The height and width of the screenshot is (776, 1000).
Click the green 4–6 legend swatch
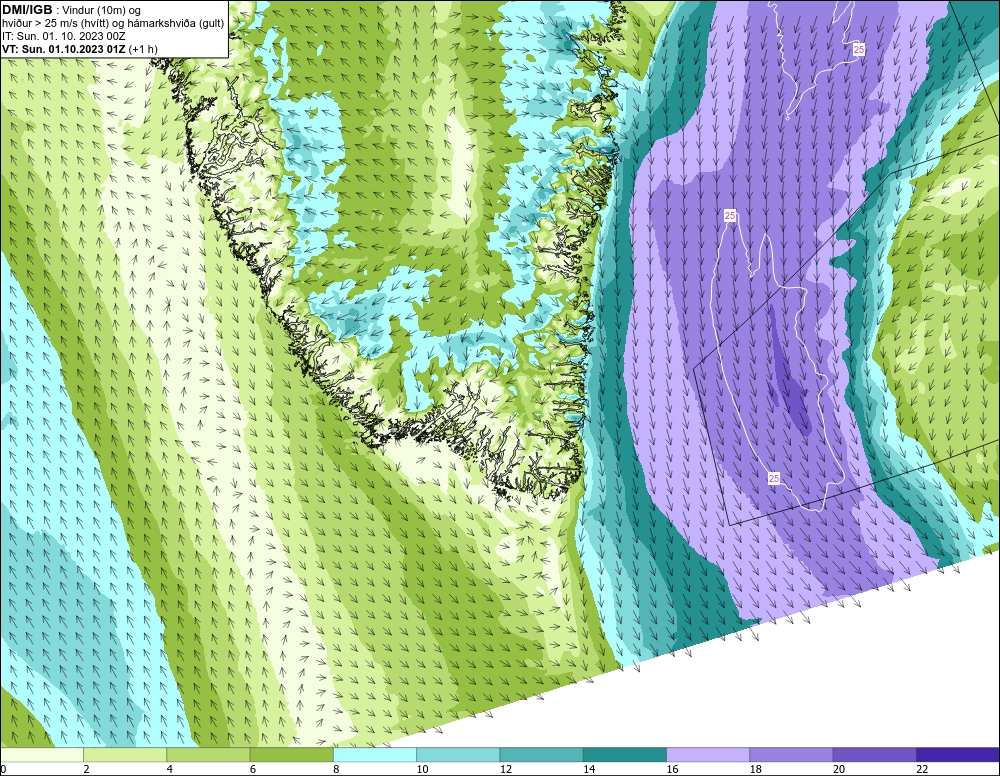pos(209,754)
